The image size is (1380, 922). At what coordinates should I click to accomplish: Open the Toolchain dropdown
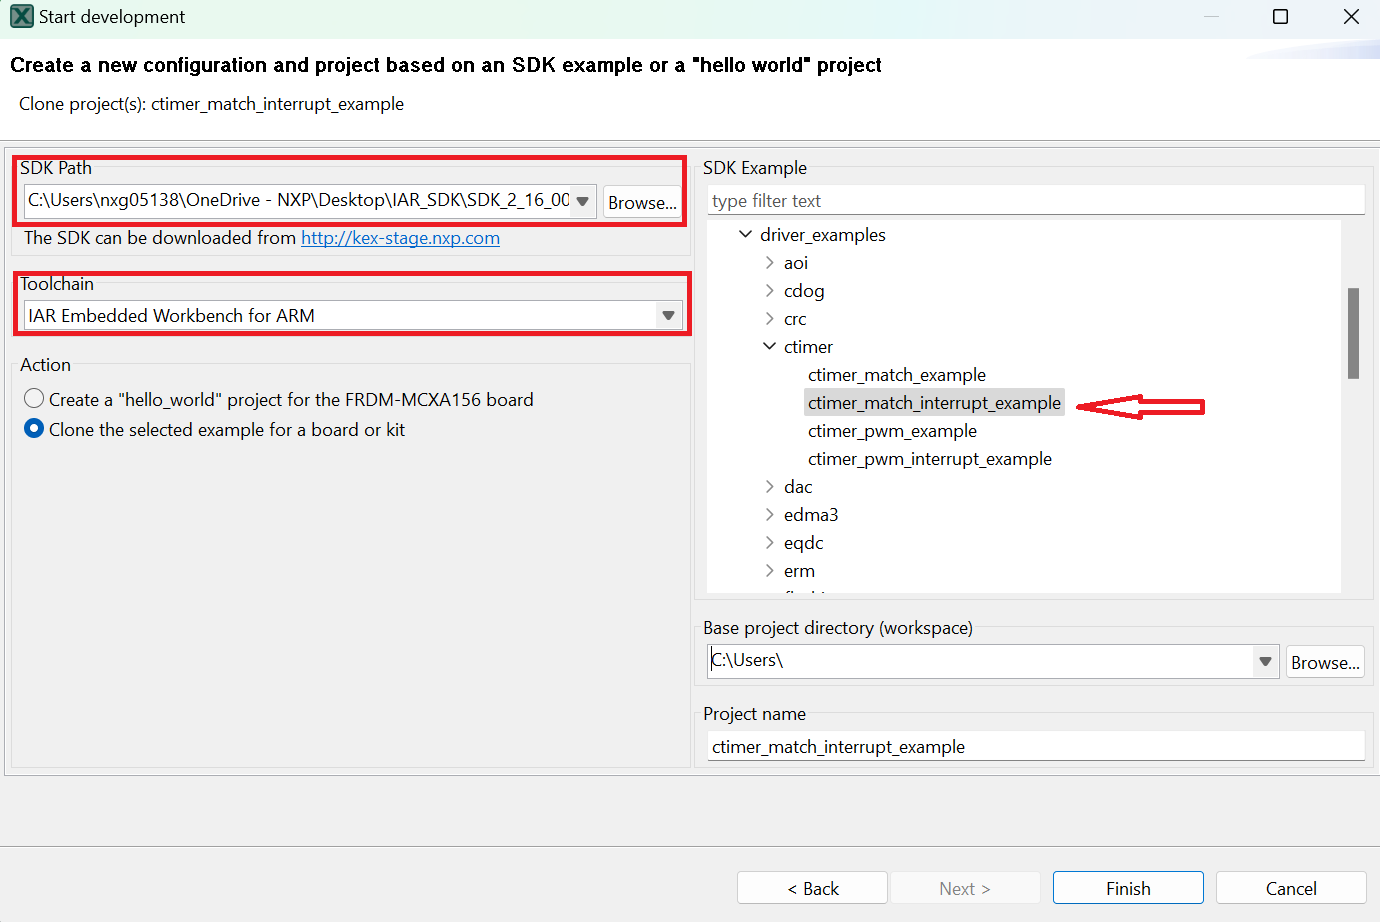668,315
